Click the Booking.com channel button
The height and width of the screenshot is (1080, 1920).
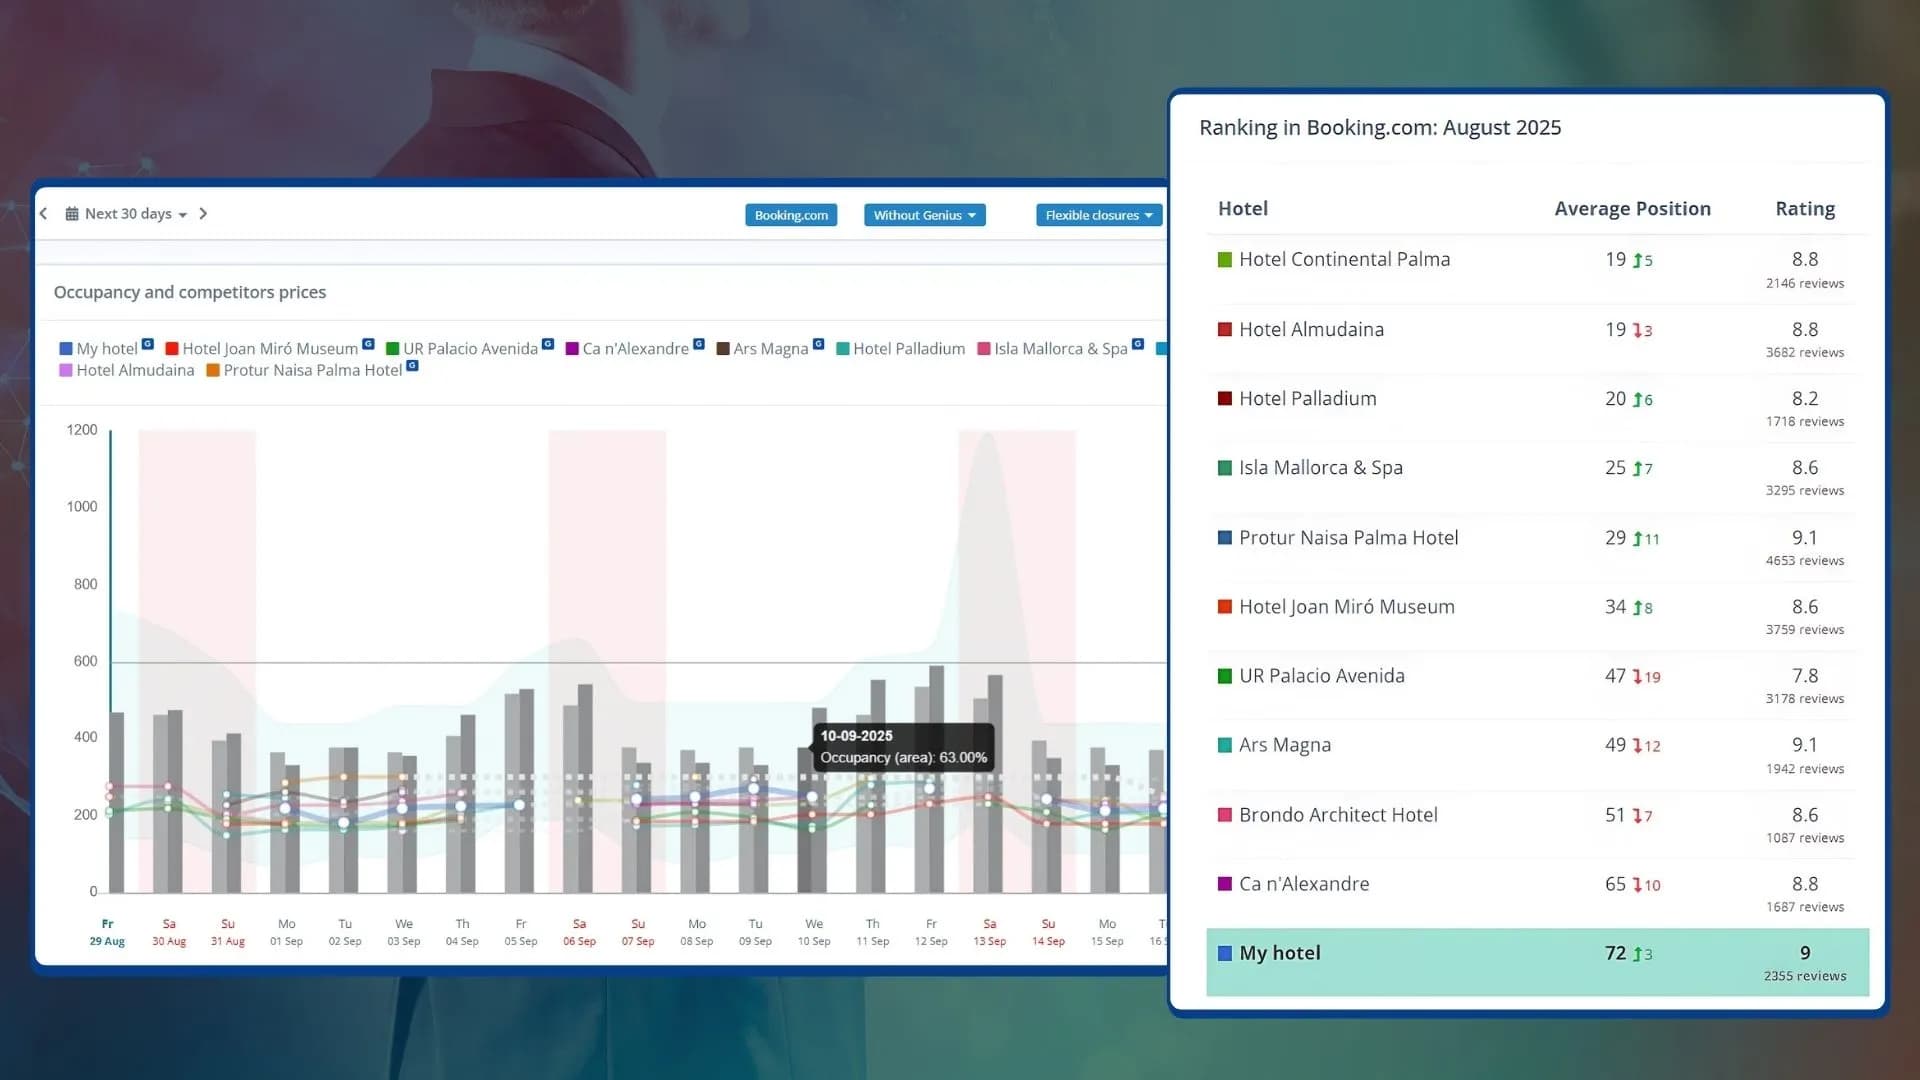791,215
